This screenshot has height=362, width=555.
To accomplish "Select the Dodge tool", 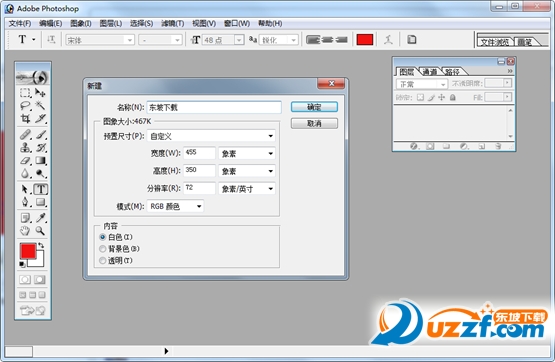I will coord(40,173).
